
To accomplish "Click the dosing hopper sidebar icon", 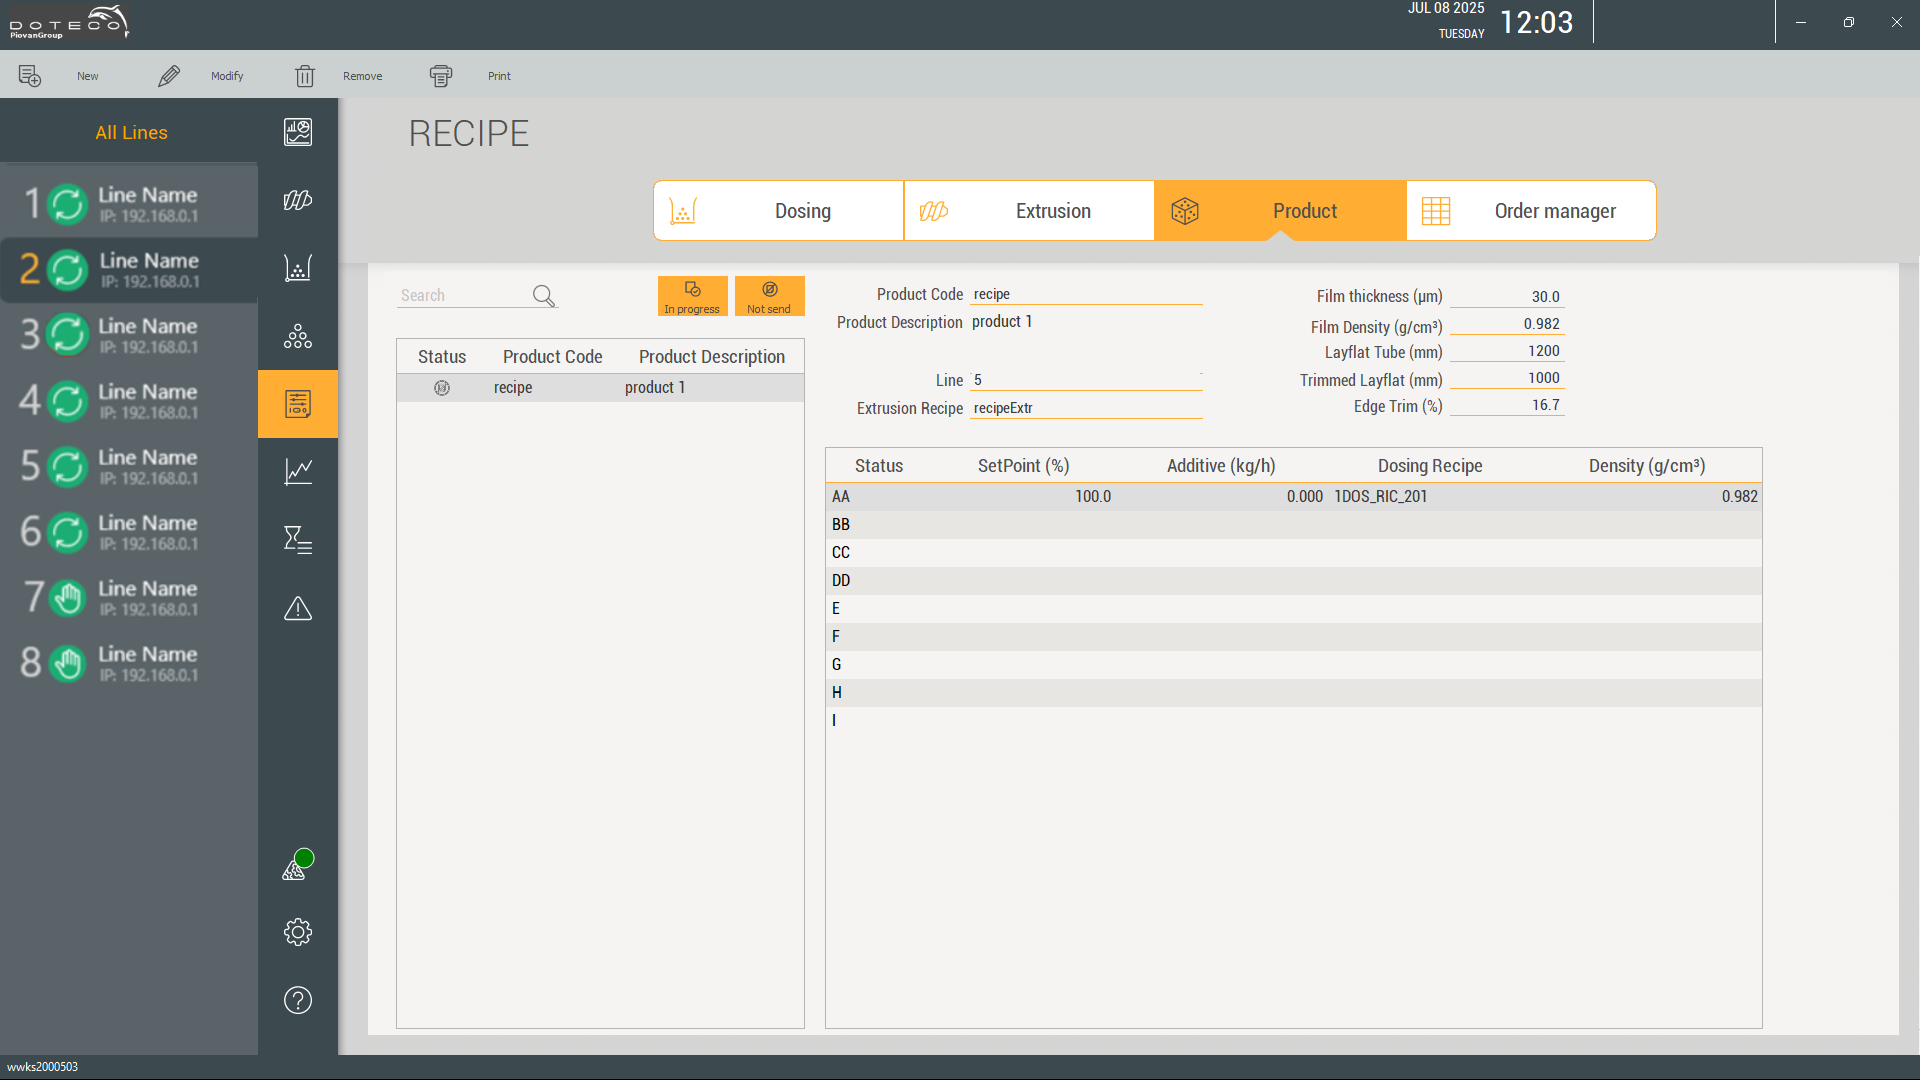I will tap(297, 268).
